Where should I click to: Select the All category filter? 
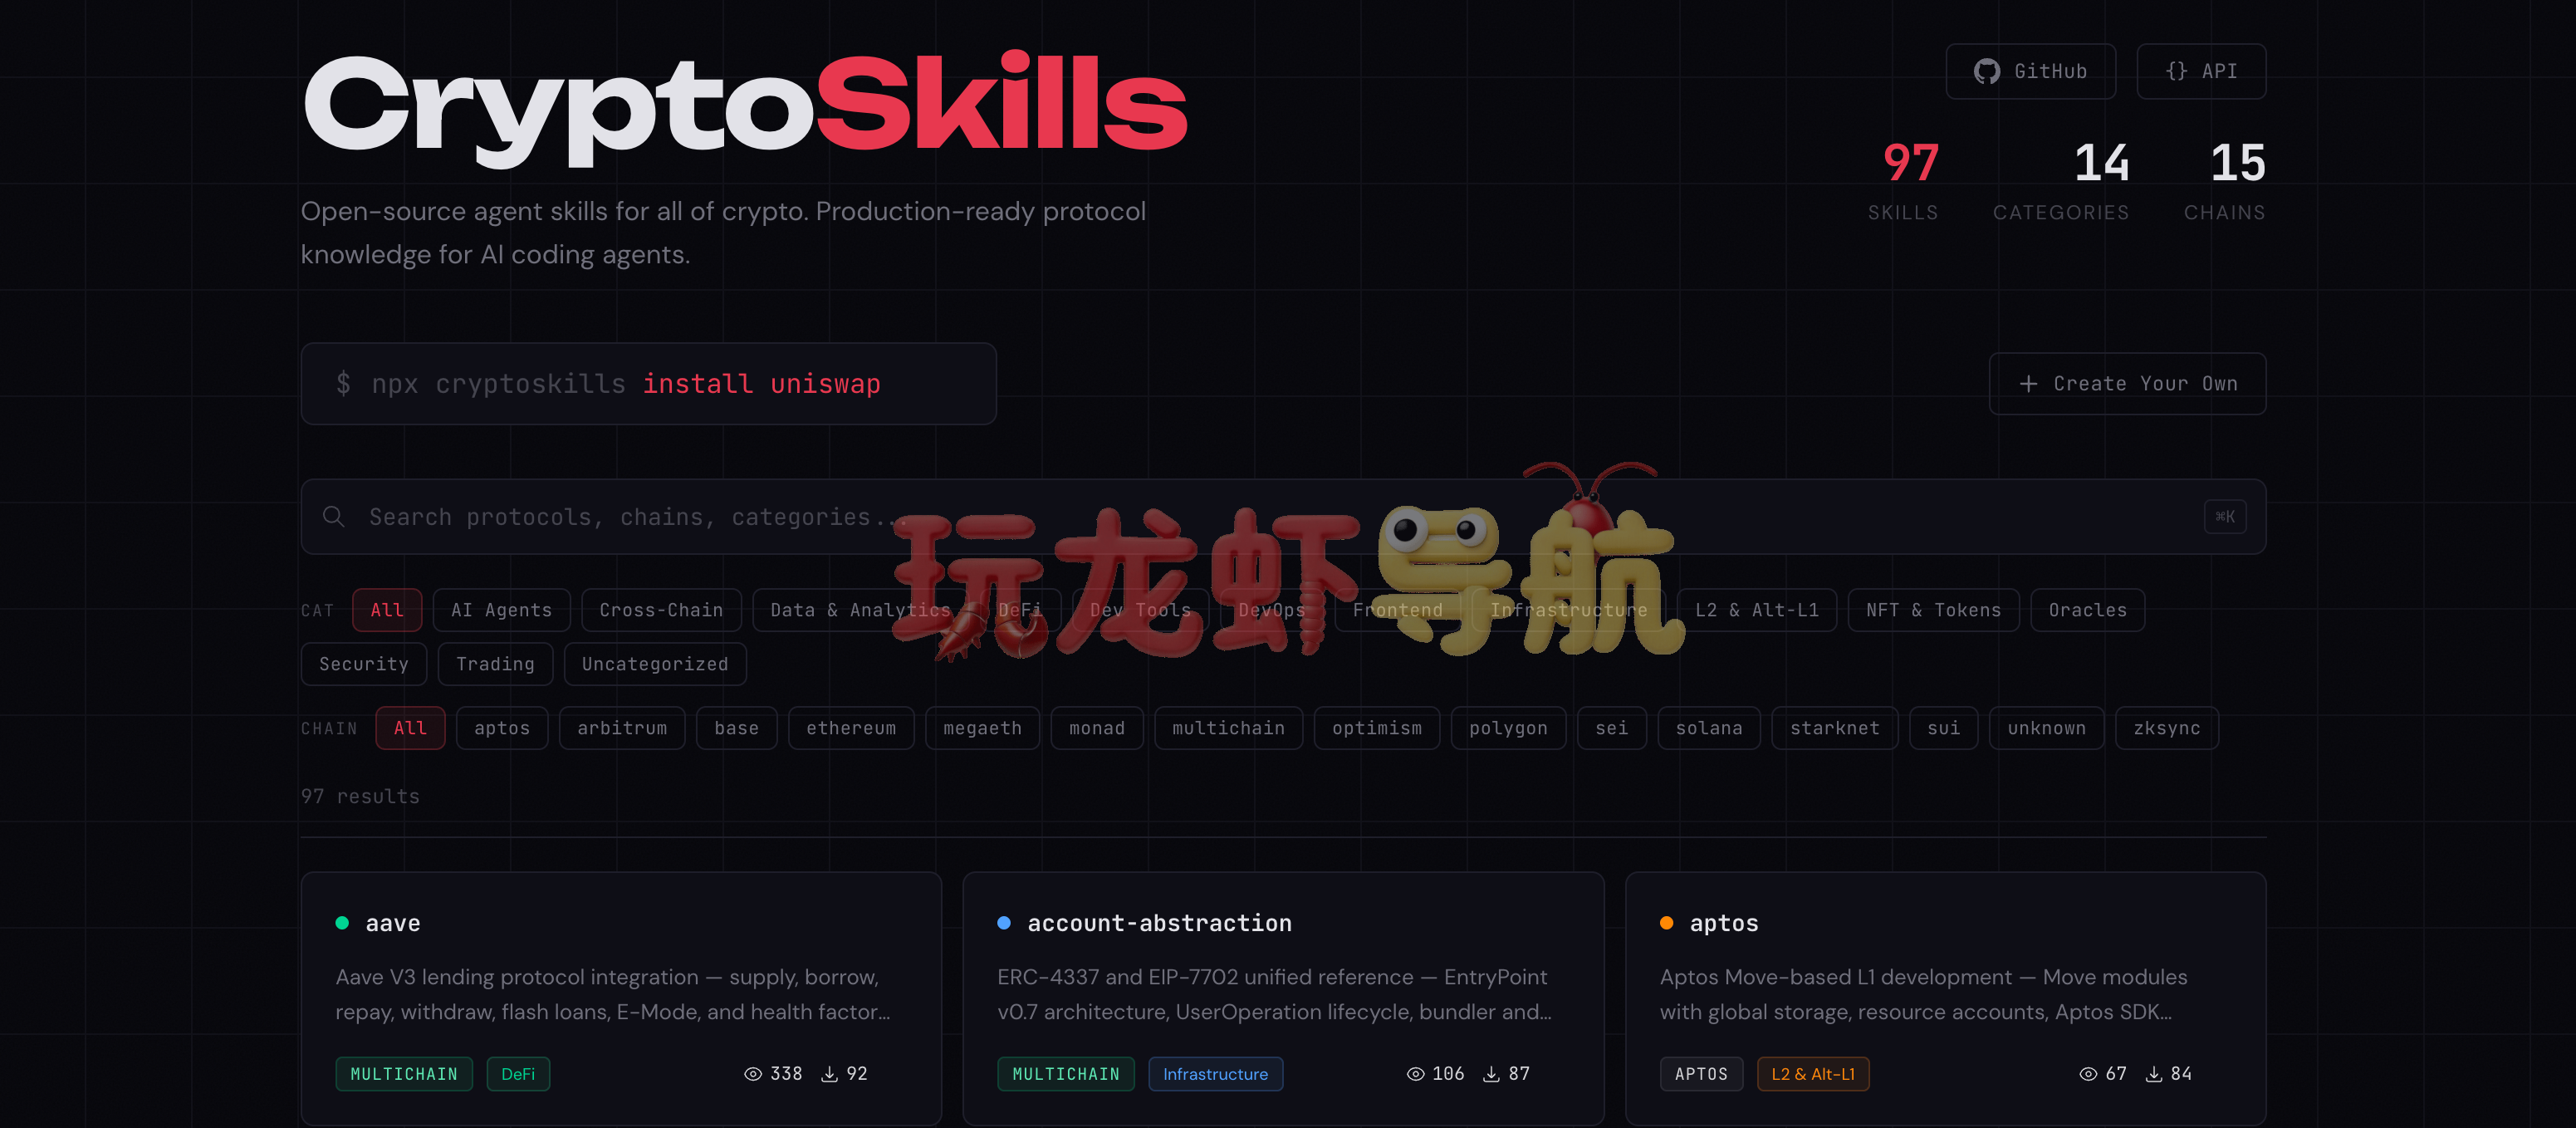[x=387, y=610]
